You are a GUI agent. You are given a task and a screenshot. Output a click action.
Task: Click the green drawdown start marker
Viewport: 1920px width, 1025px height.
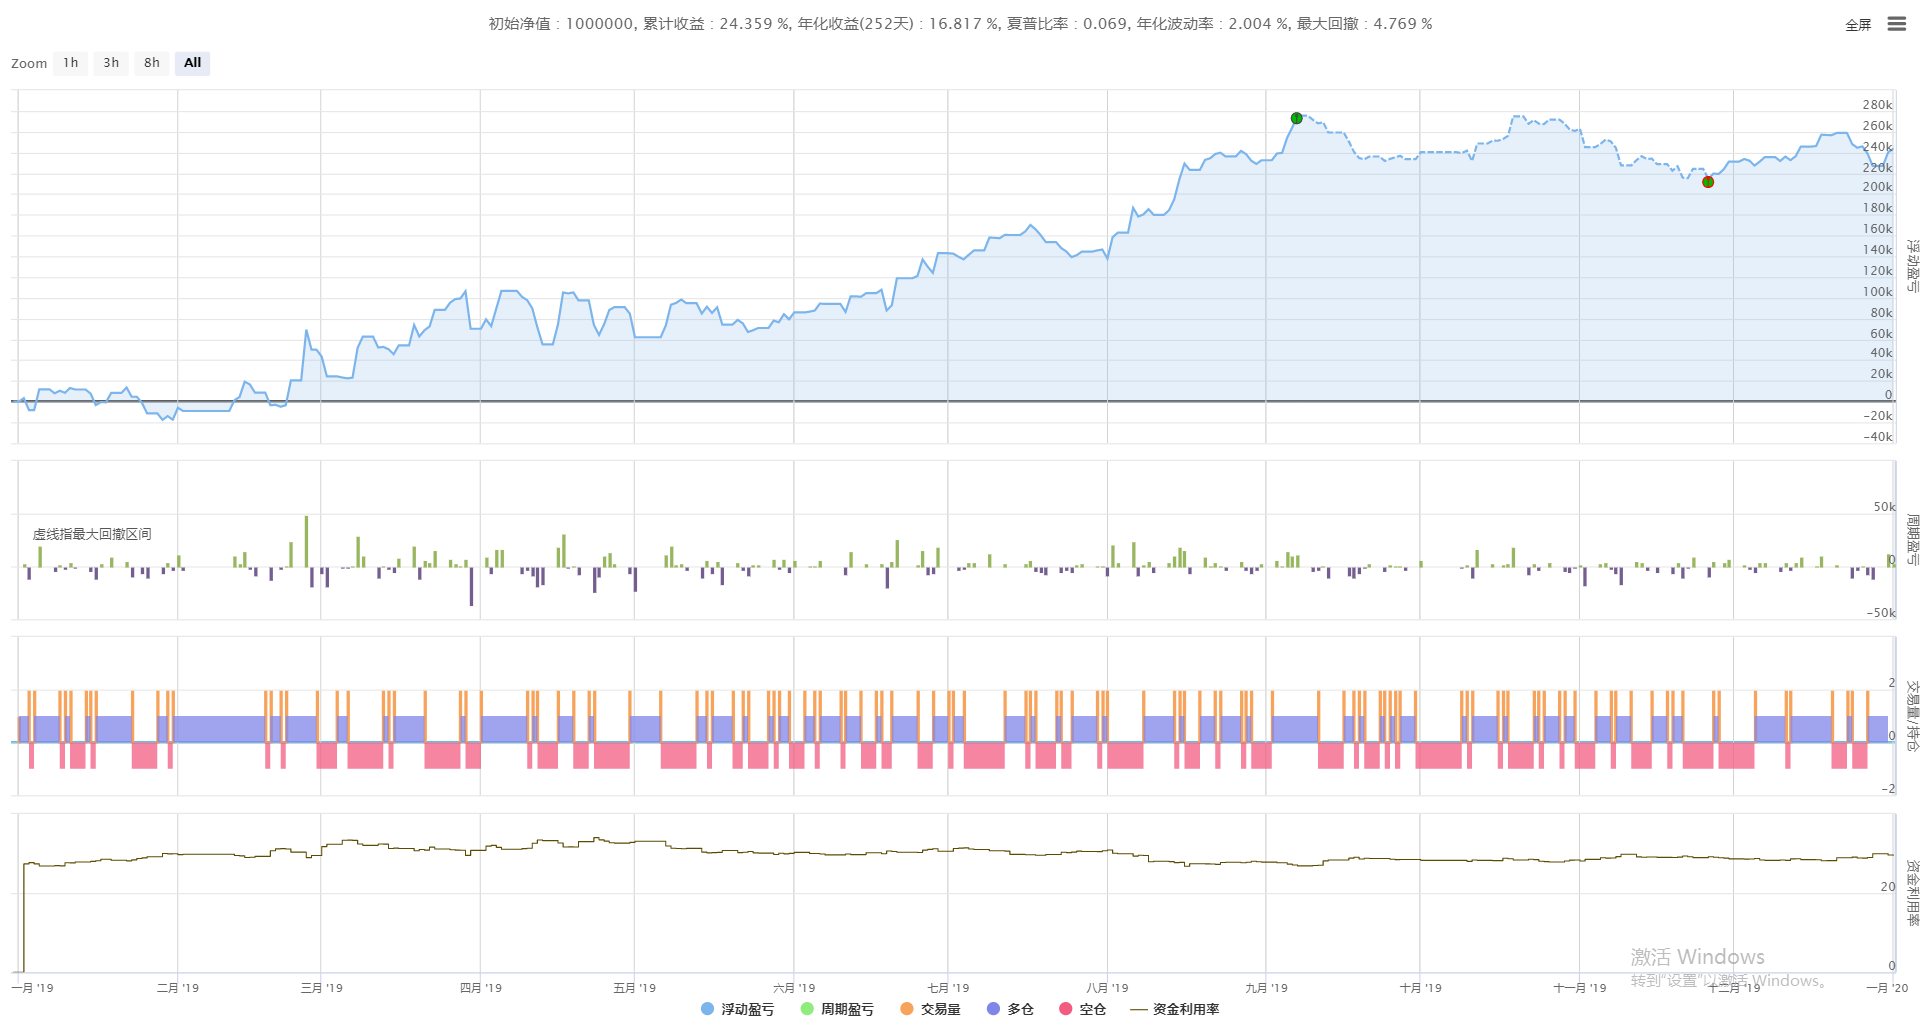(1296, 118)
